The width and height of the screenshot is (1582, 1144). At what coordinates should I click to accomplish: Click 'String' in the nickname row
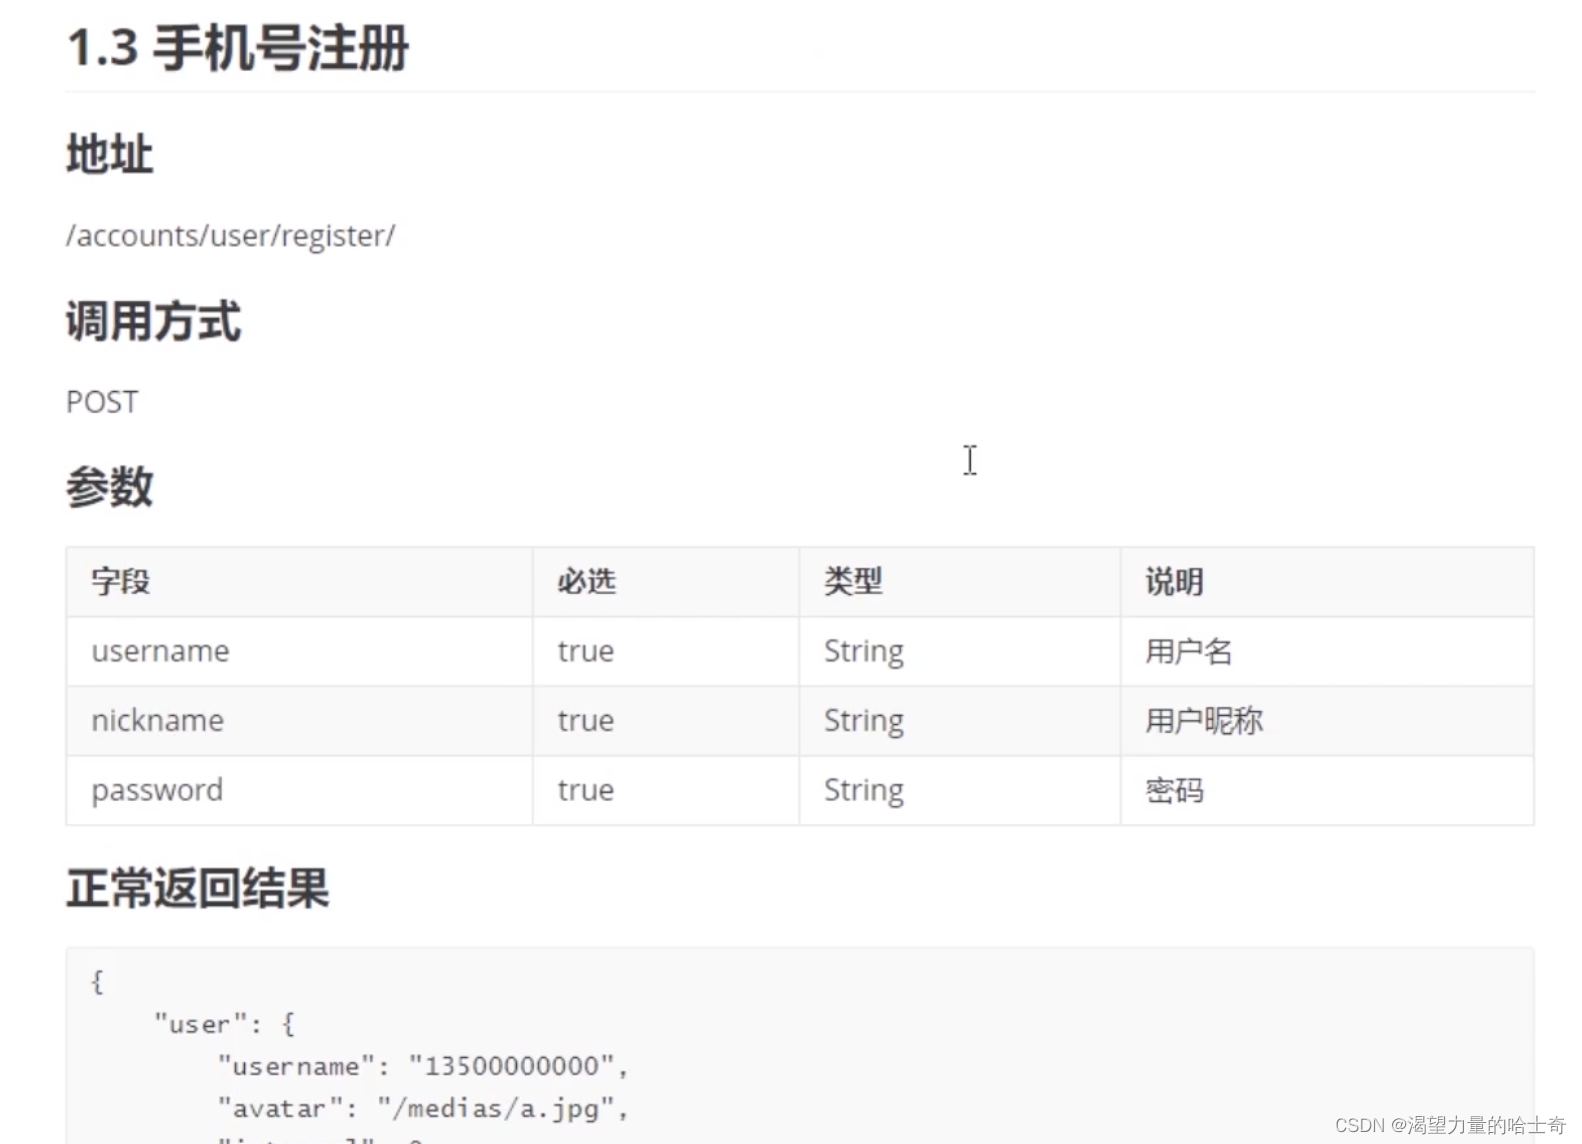pyautogui.click(x=864, y=722)
